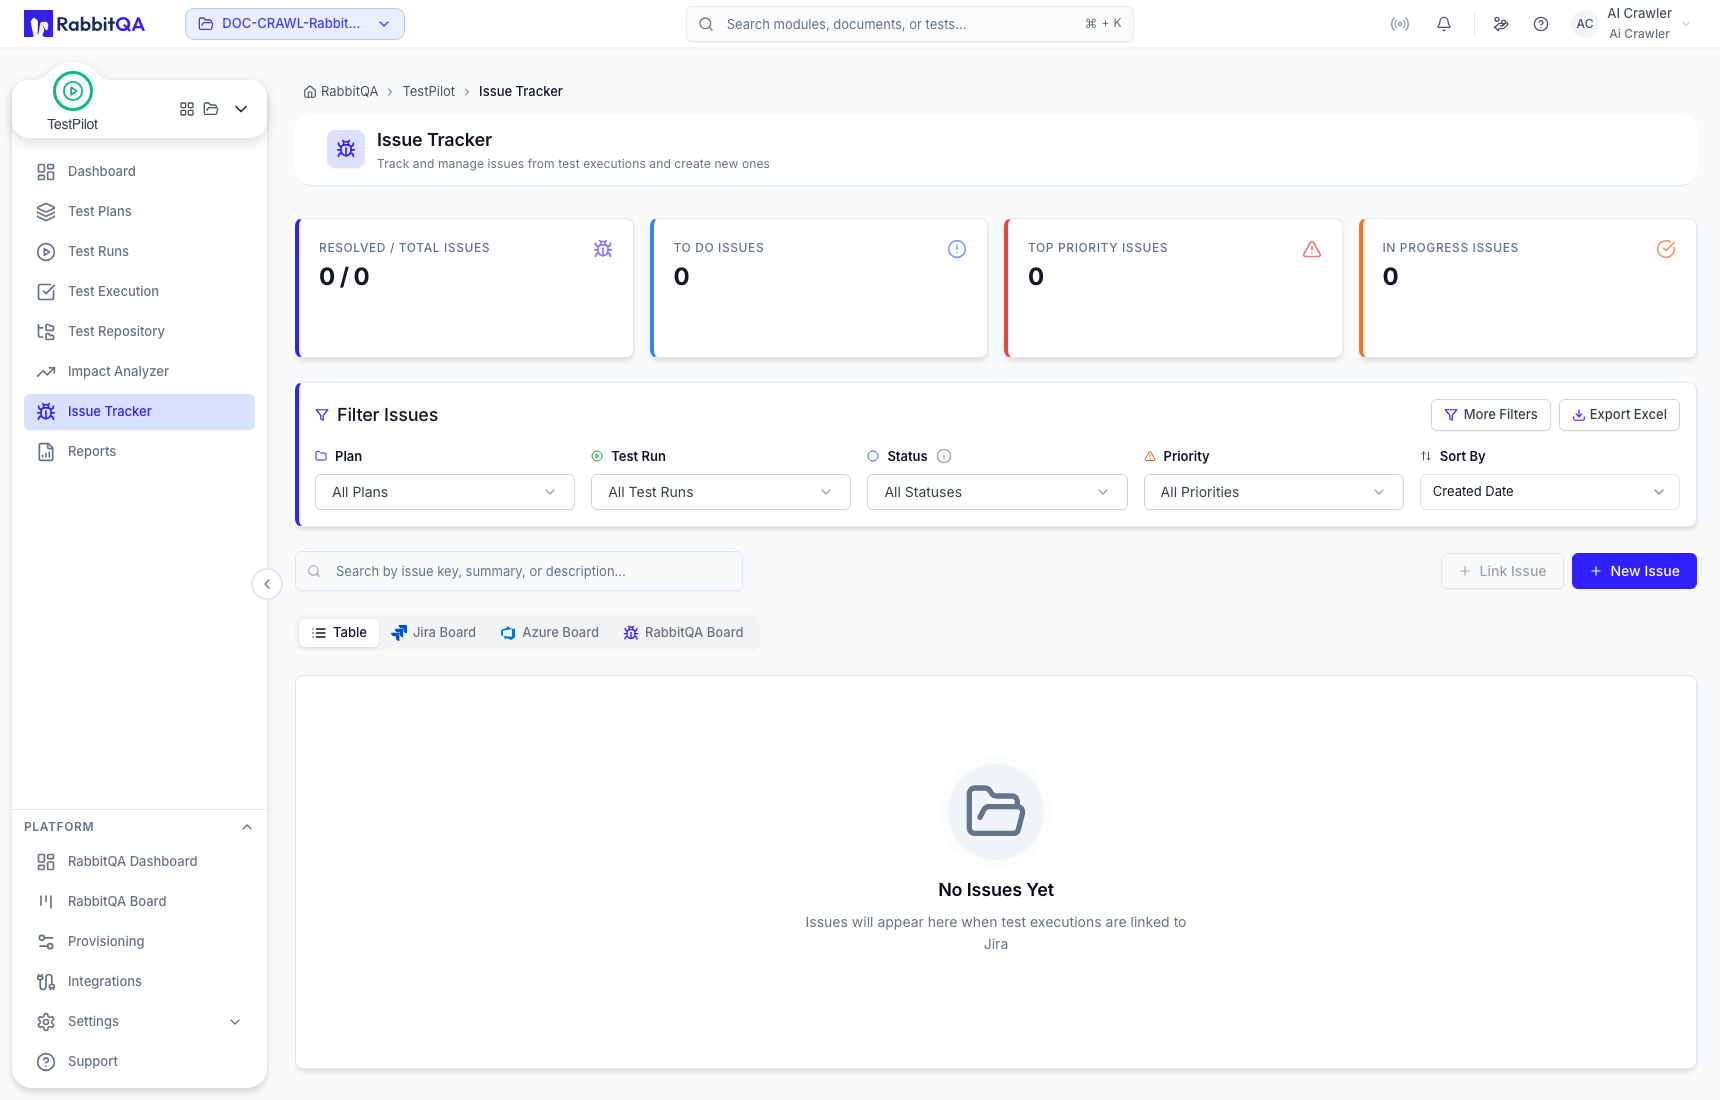Collapse the sidebar with the round arrow button
This screenshot has width=1720, height=1100.
pos(267,584)
